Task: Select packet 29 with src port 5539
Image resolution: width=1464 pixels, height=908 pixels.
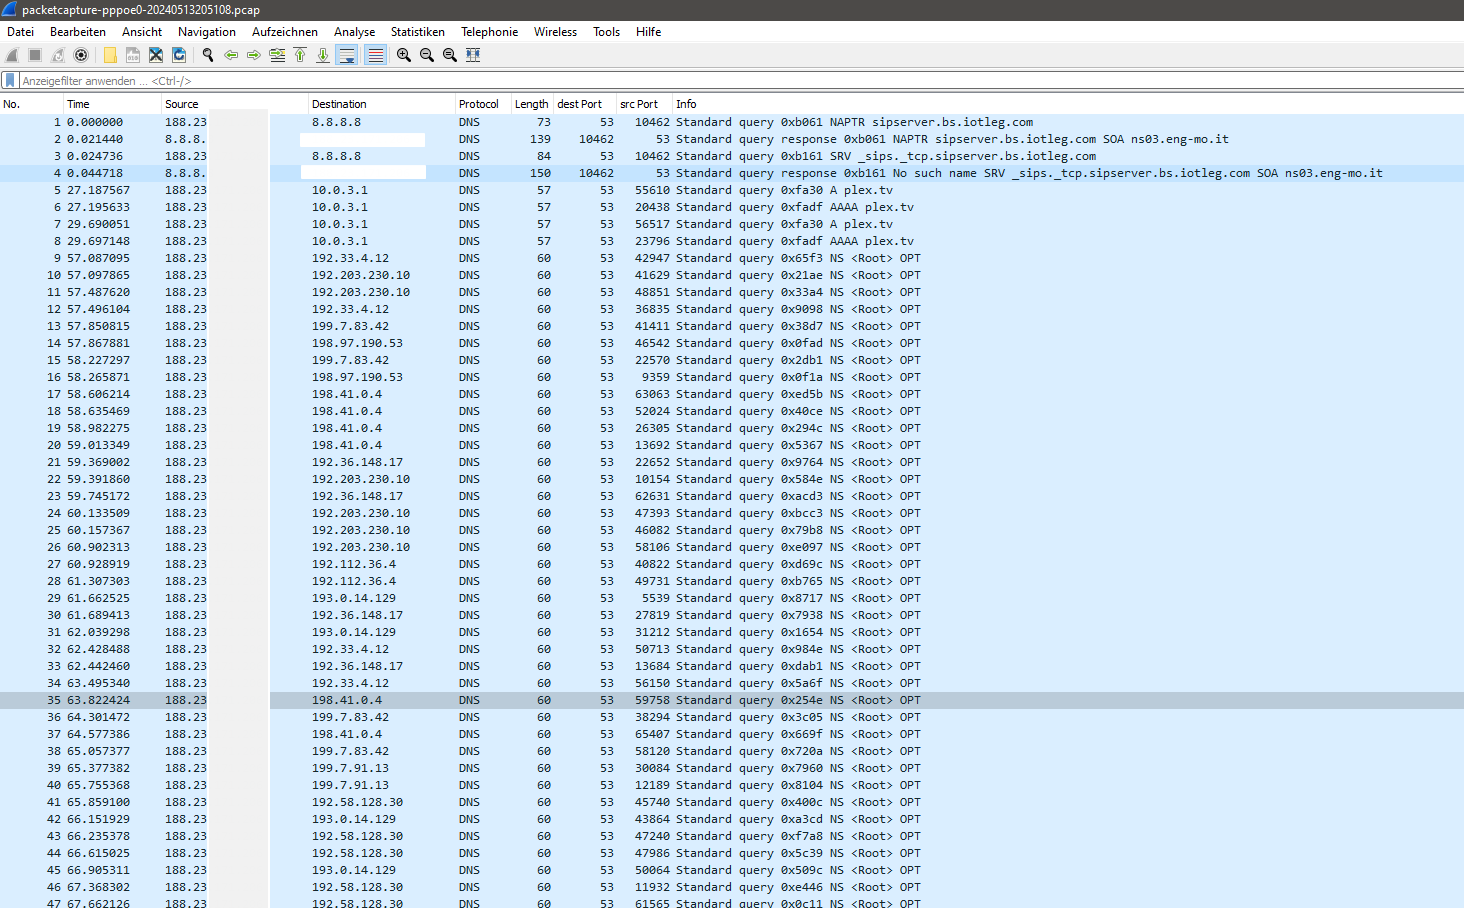Action: point(732,598)
